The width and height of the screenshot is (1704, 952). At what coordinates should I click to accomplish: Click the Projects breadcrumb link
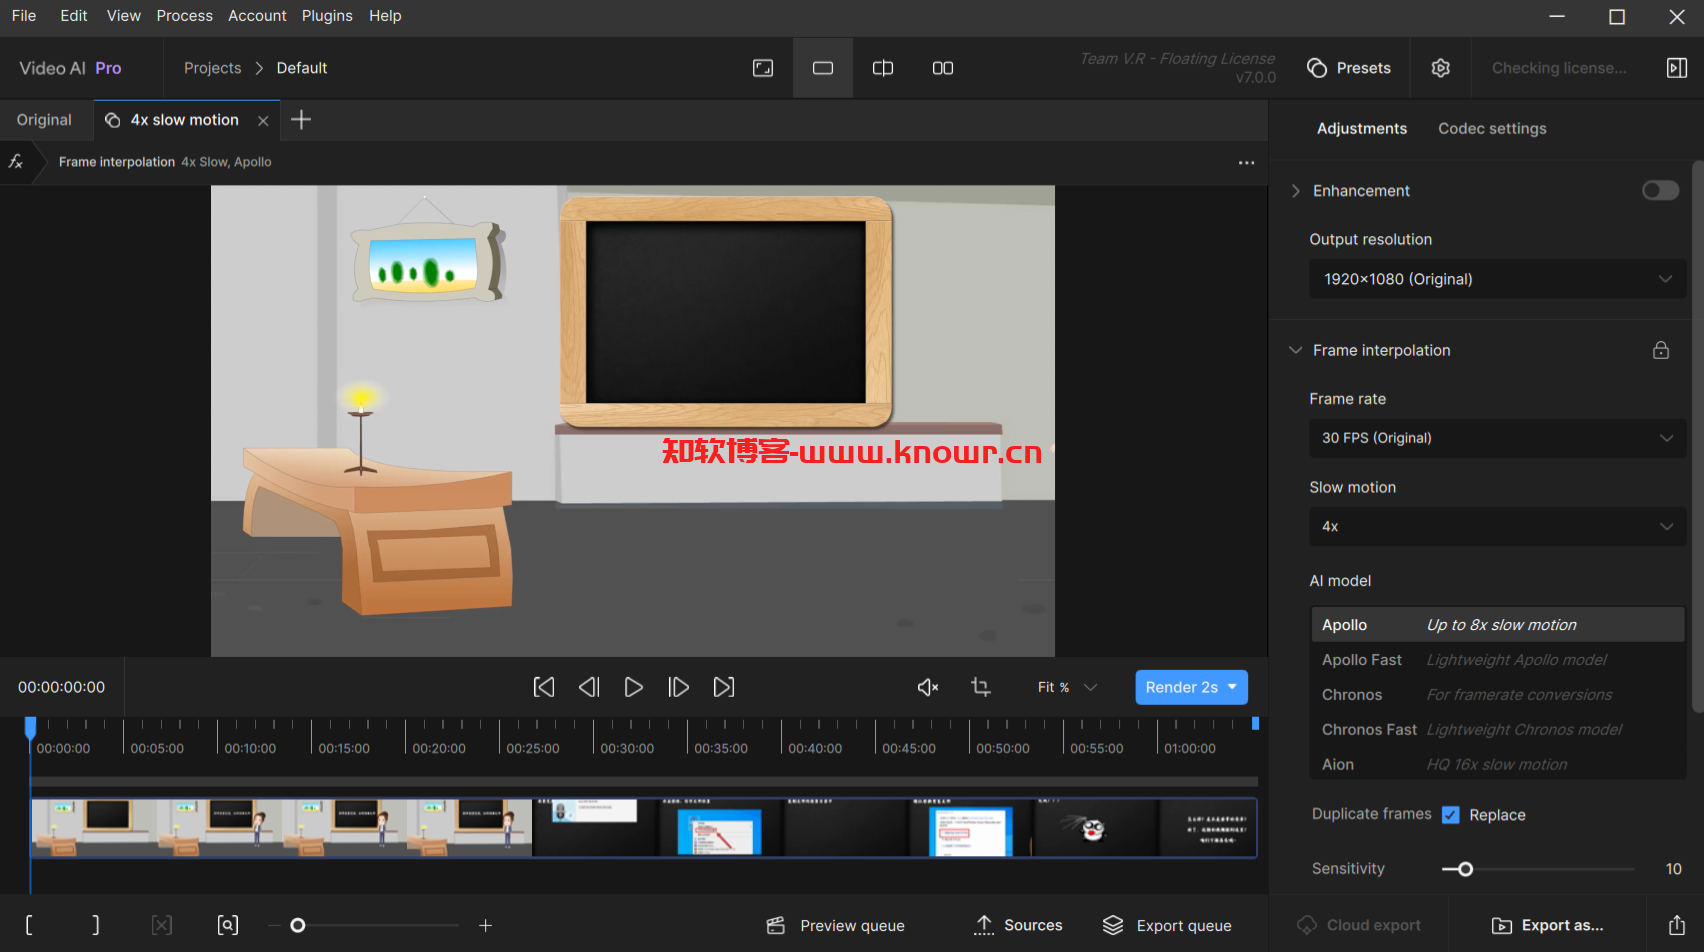pos(212,68)
